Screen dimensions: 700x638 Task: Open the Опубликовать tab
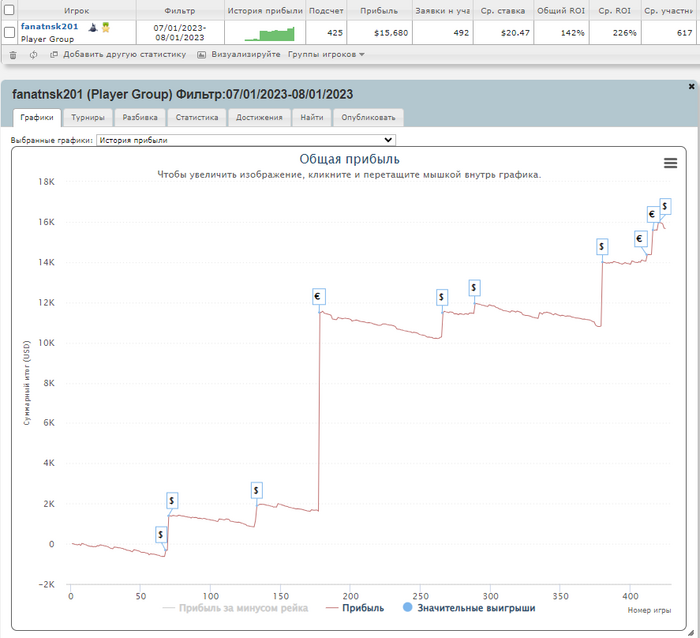tap(368, 117)
